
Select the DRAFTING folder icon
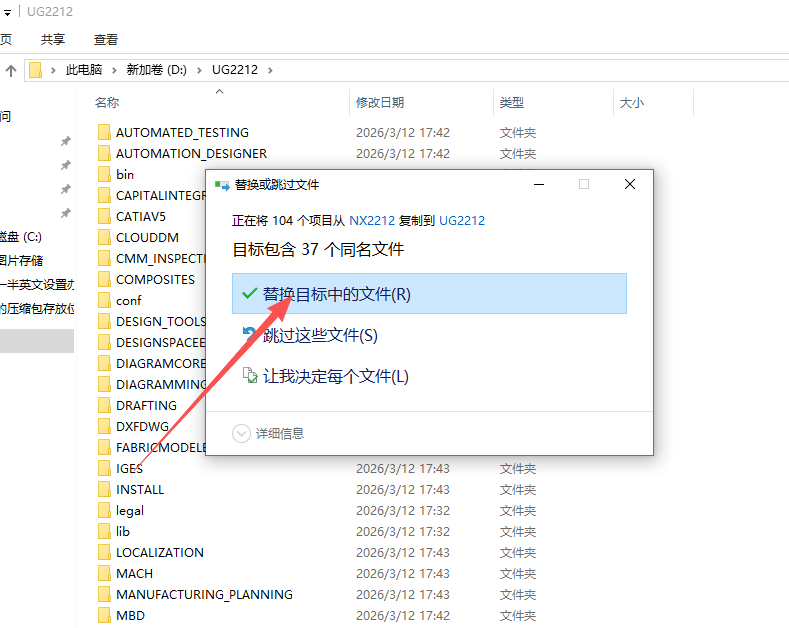tap(104, 406)
